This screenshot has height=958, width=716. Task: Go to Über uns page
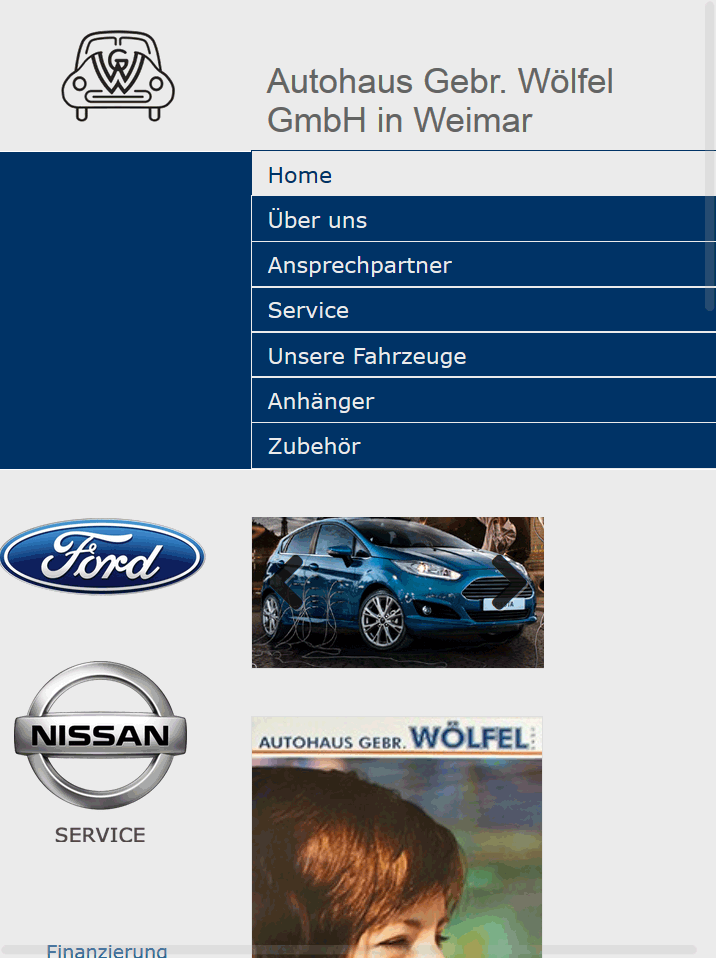tap(483, 219)
